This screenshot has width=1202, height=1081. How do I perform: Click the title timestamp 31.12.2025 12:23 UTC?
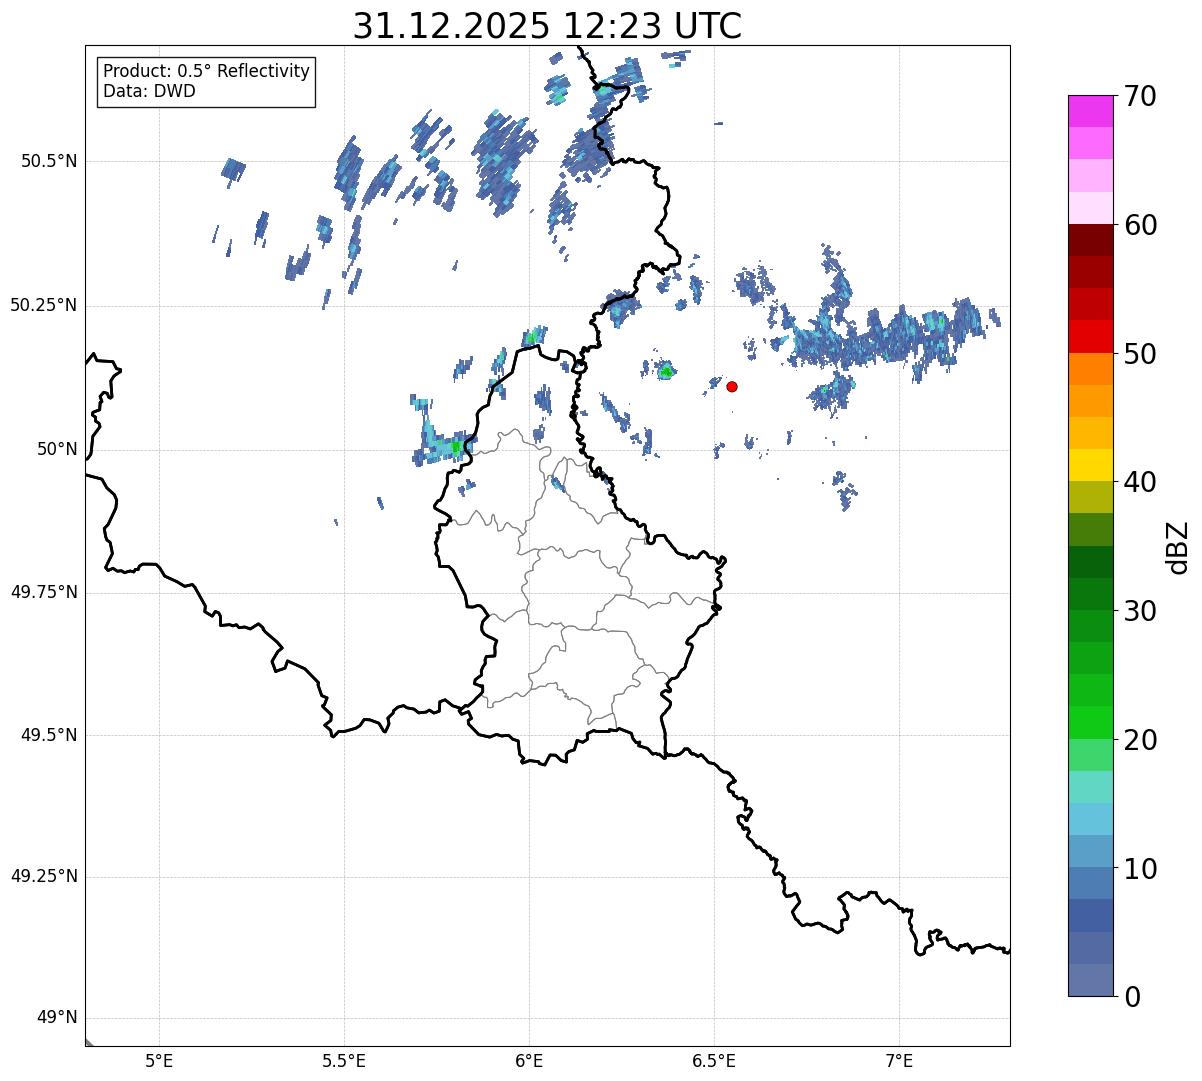click(x=547, y=26)
